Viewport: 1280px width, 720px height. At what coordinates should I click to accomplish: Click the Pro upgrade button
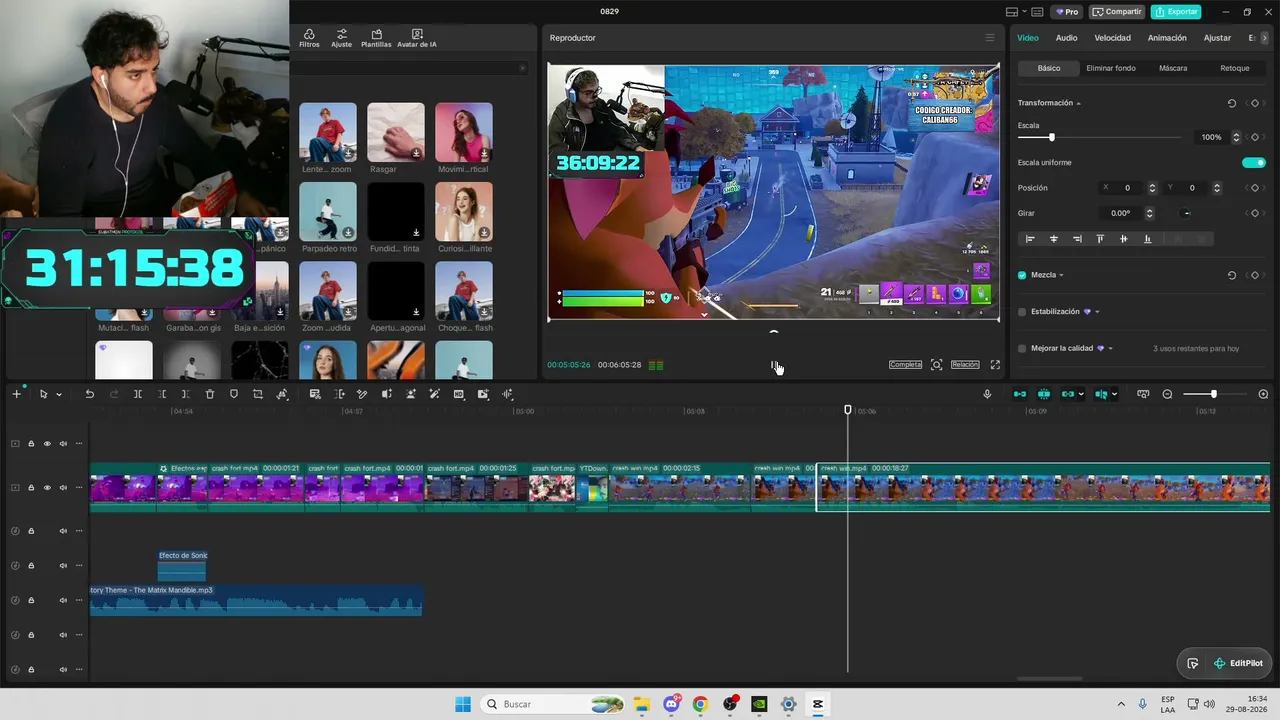(x=1068, y=12)
